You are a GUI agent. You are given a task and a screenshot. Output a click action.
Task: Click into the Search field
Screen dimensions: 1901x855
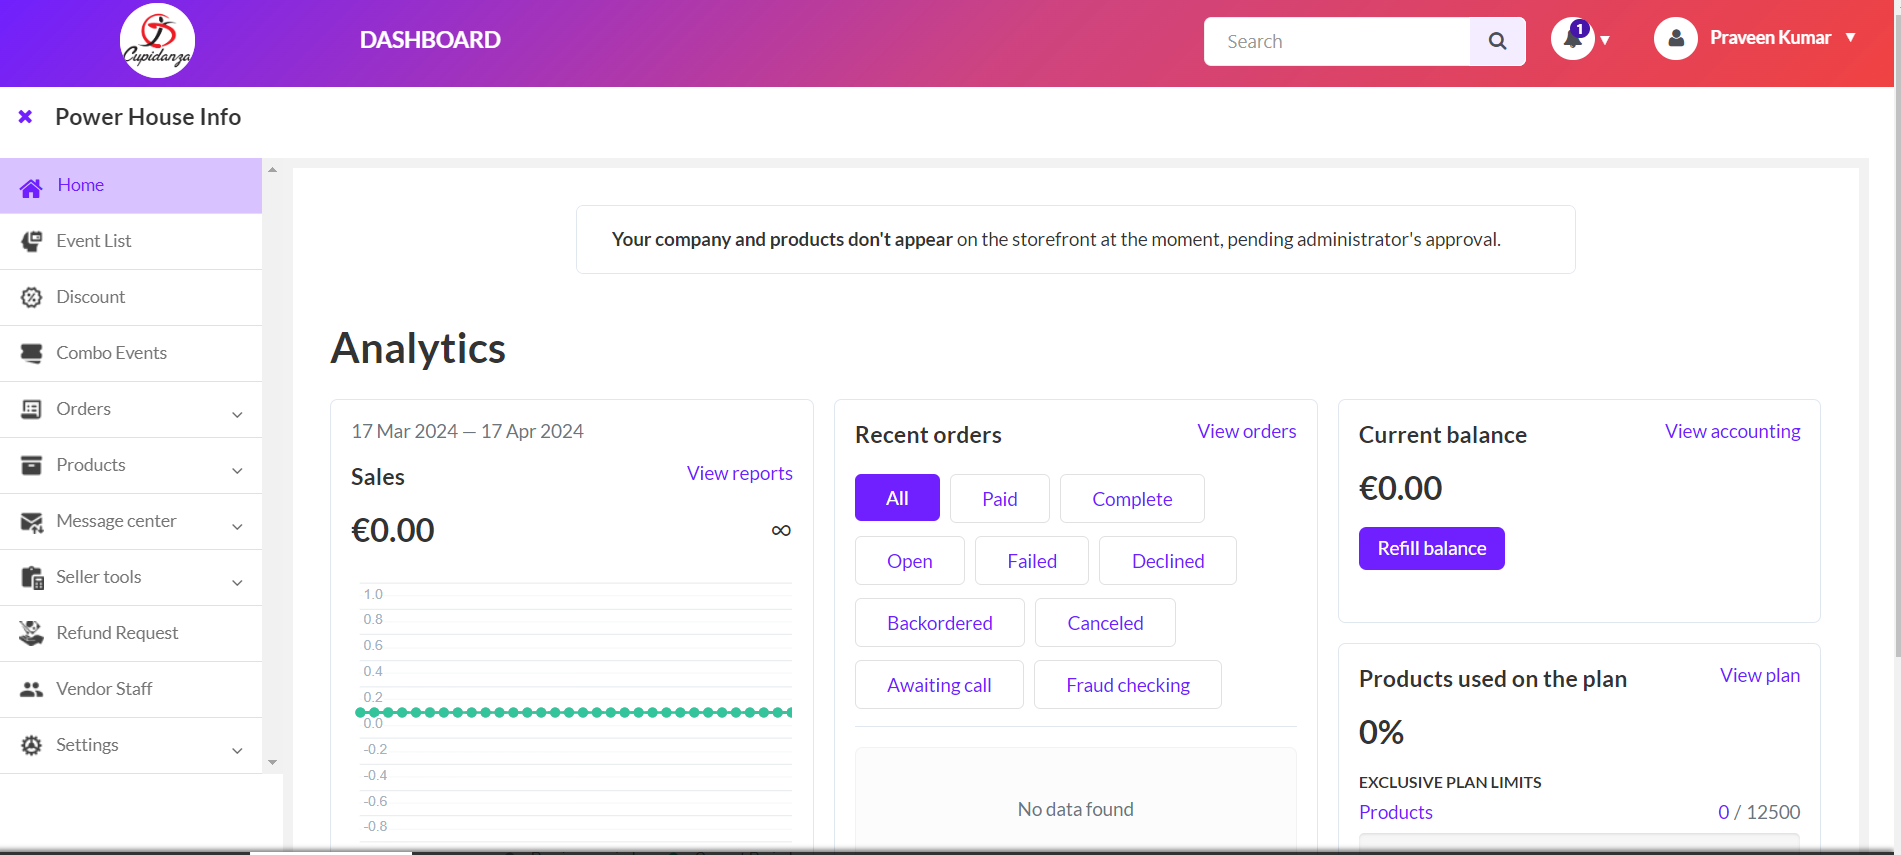pos(1337,41)
